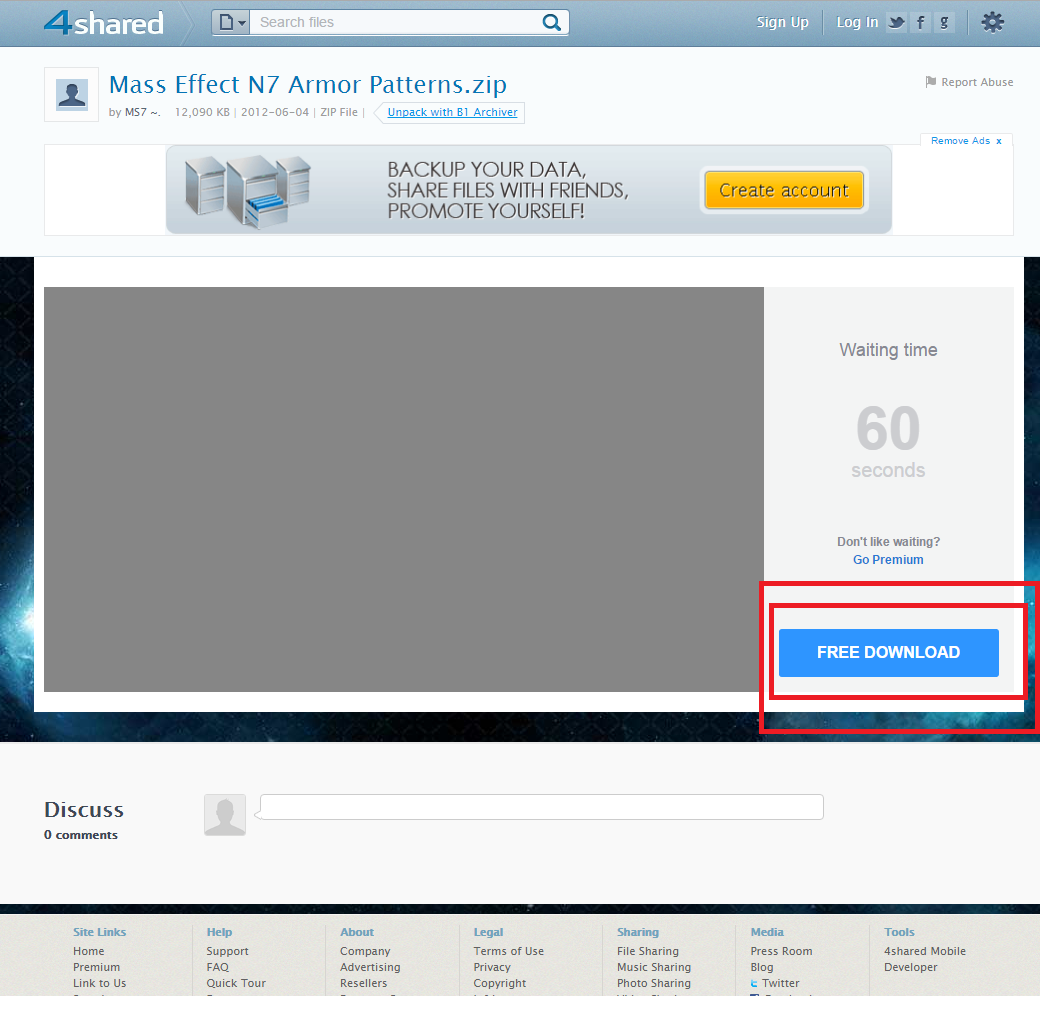Open the Photo Sharing footer link

654,983
